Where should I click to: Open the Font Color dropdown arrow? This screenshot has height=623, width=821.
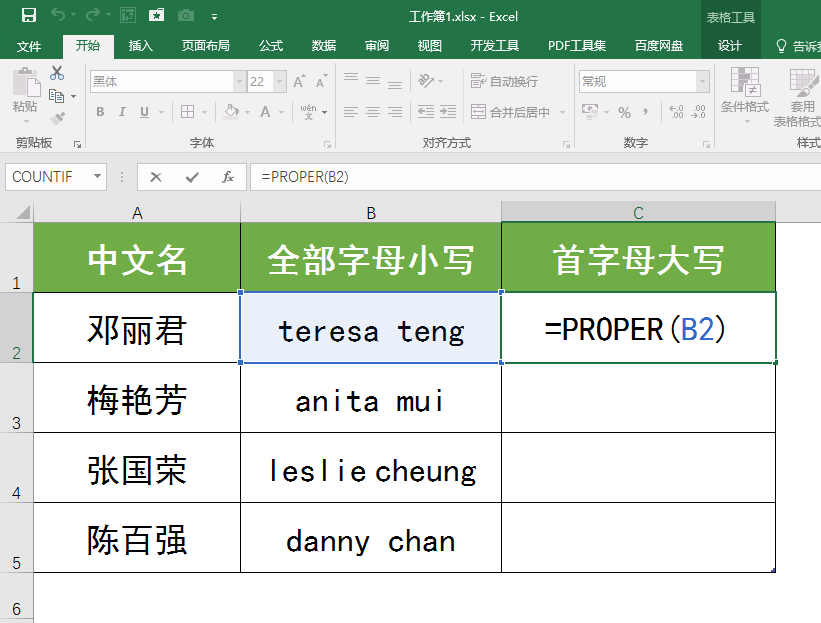tap(281, 112)
